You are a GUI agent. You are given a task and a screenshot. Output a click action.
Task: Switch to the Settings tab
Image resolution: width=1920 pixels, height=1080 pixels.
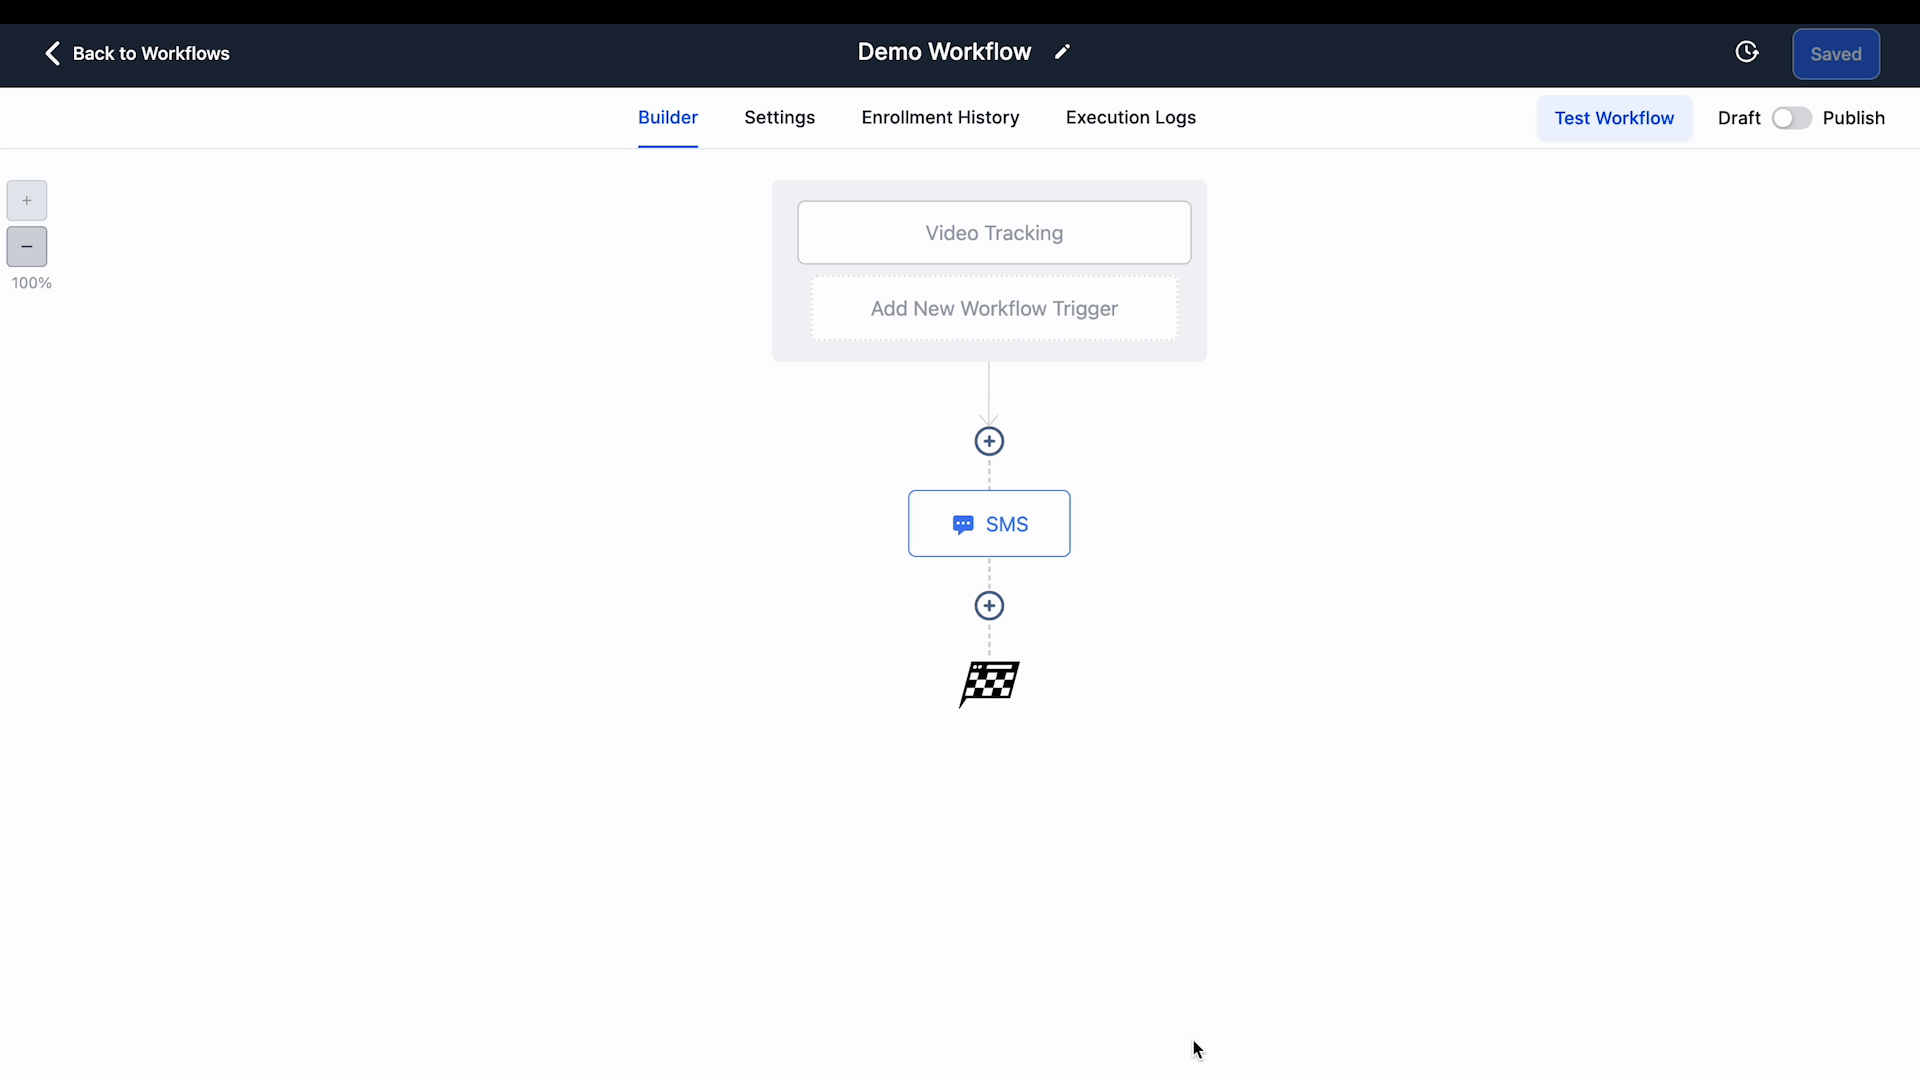pyautogui.click(x=779, y=118)
